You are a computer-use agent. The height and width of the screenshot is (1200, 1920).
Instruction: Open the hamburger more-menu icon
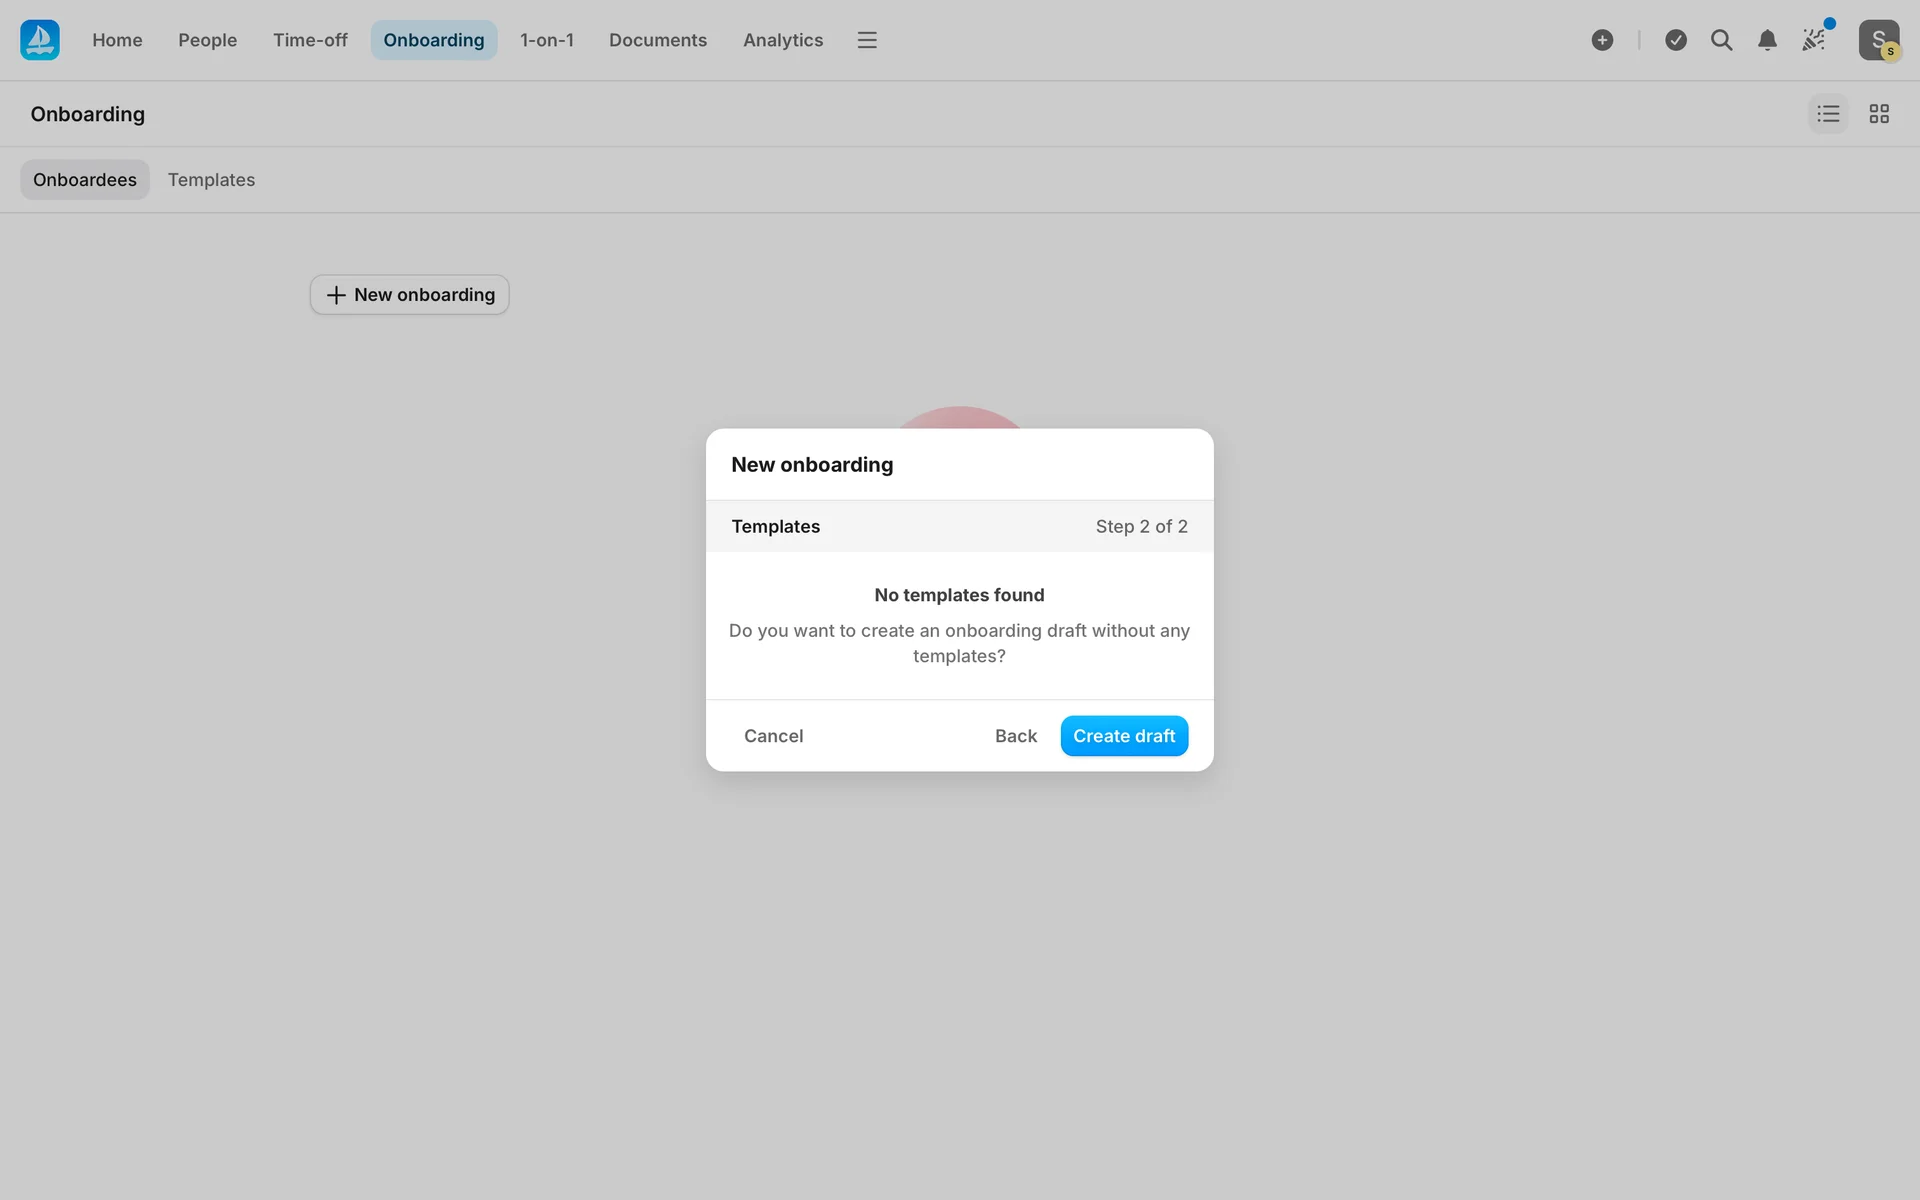point(866,40)
